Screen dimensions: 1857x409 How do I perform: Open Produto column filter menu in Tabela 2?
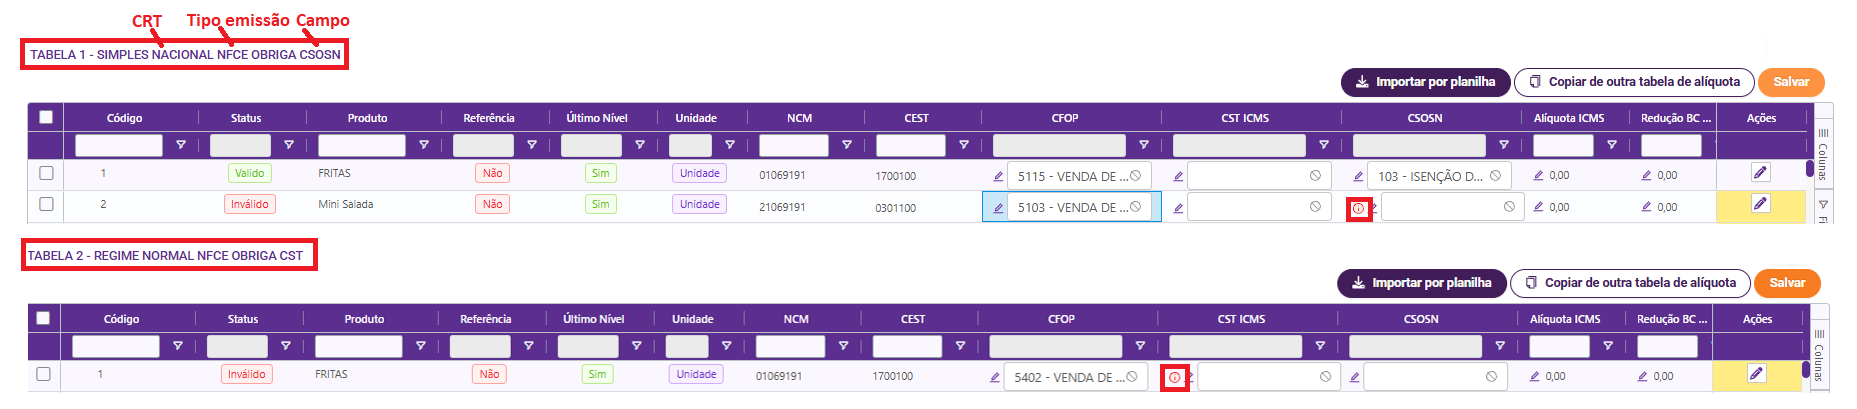click(421, 346)
